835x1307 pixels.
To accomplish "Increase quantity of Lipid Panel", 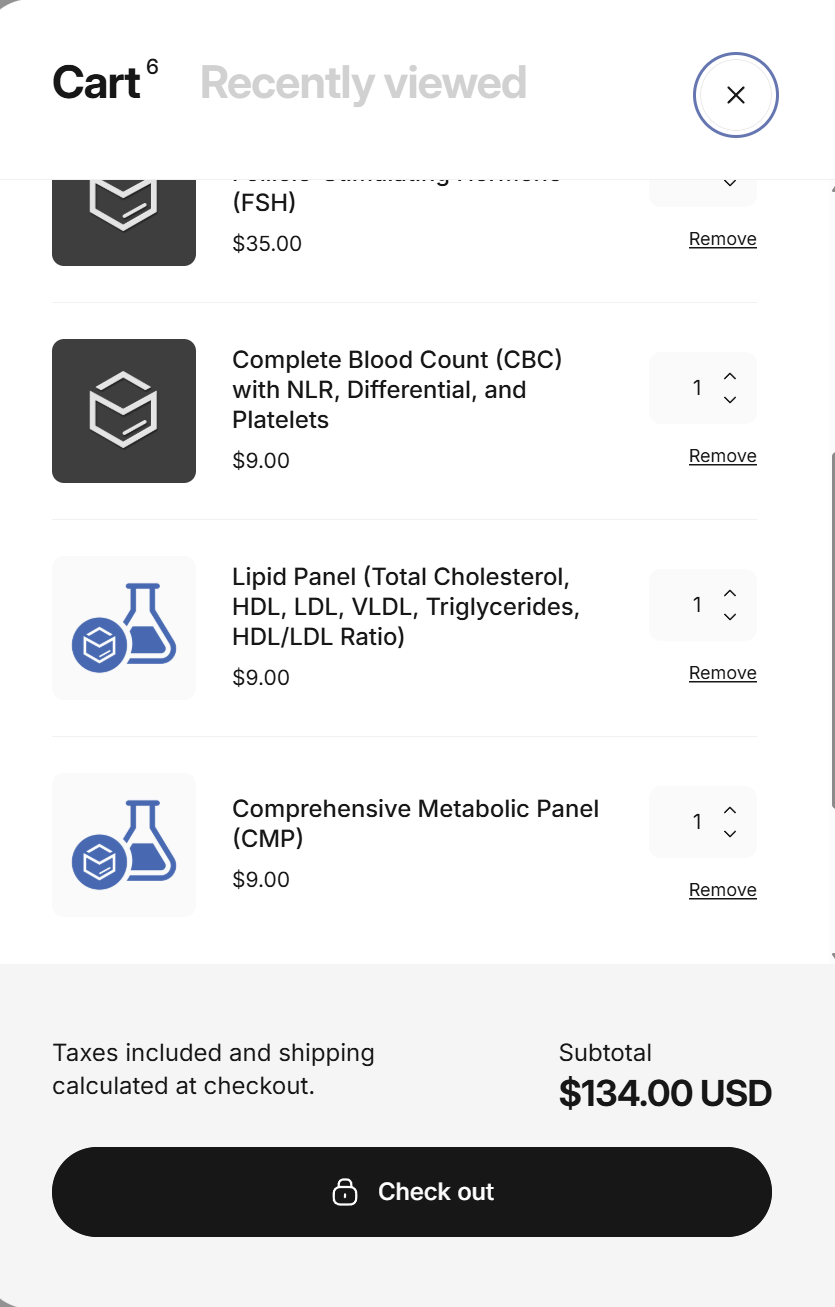I will click(730, 593).
